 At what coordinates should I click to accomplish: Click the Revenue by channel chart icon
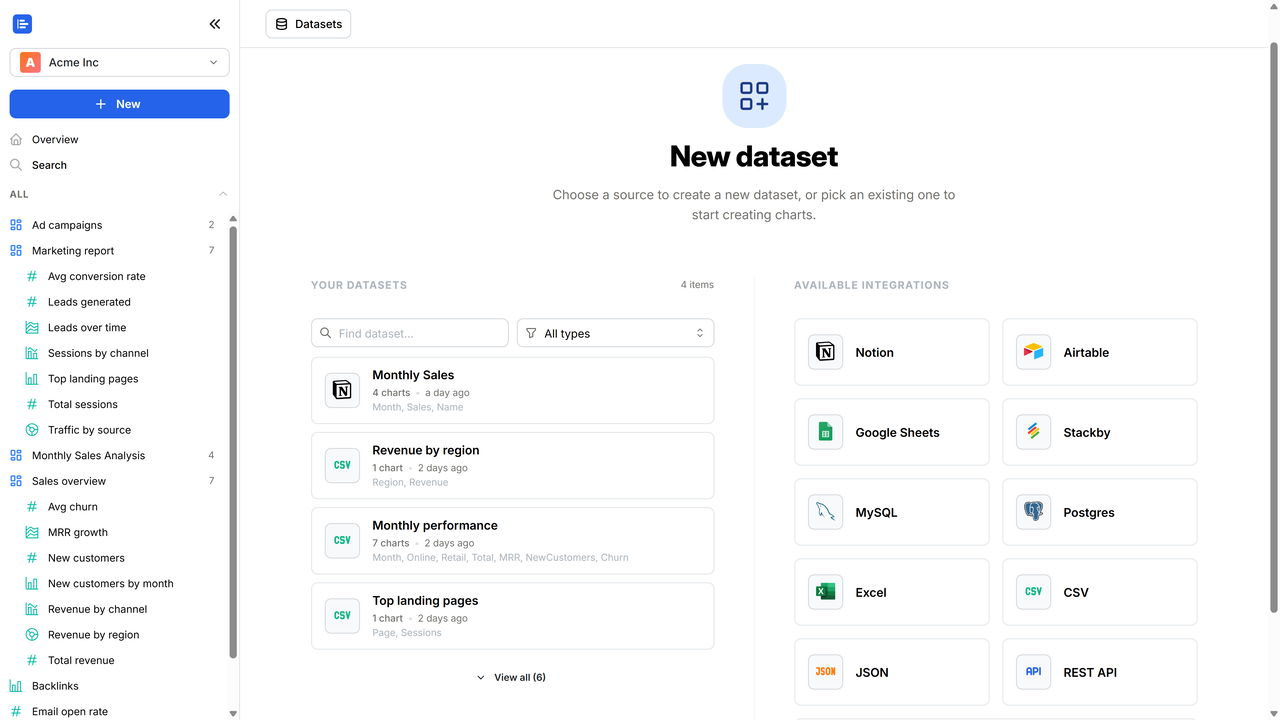[32, 609]
